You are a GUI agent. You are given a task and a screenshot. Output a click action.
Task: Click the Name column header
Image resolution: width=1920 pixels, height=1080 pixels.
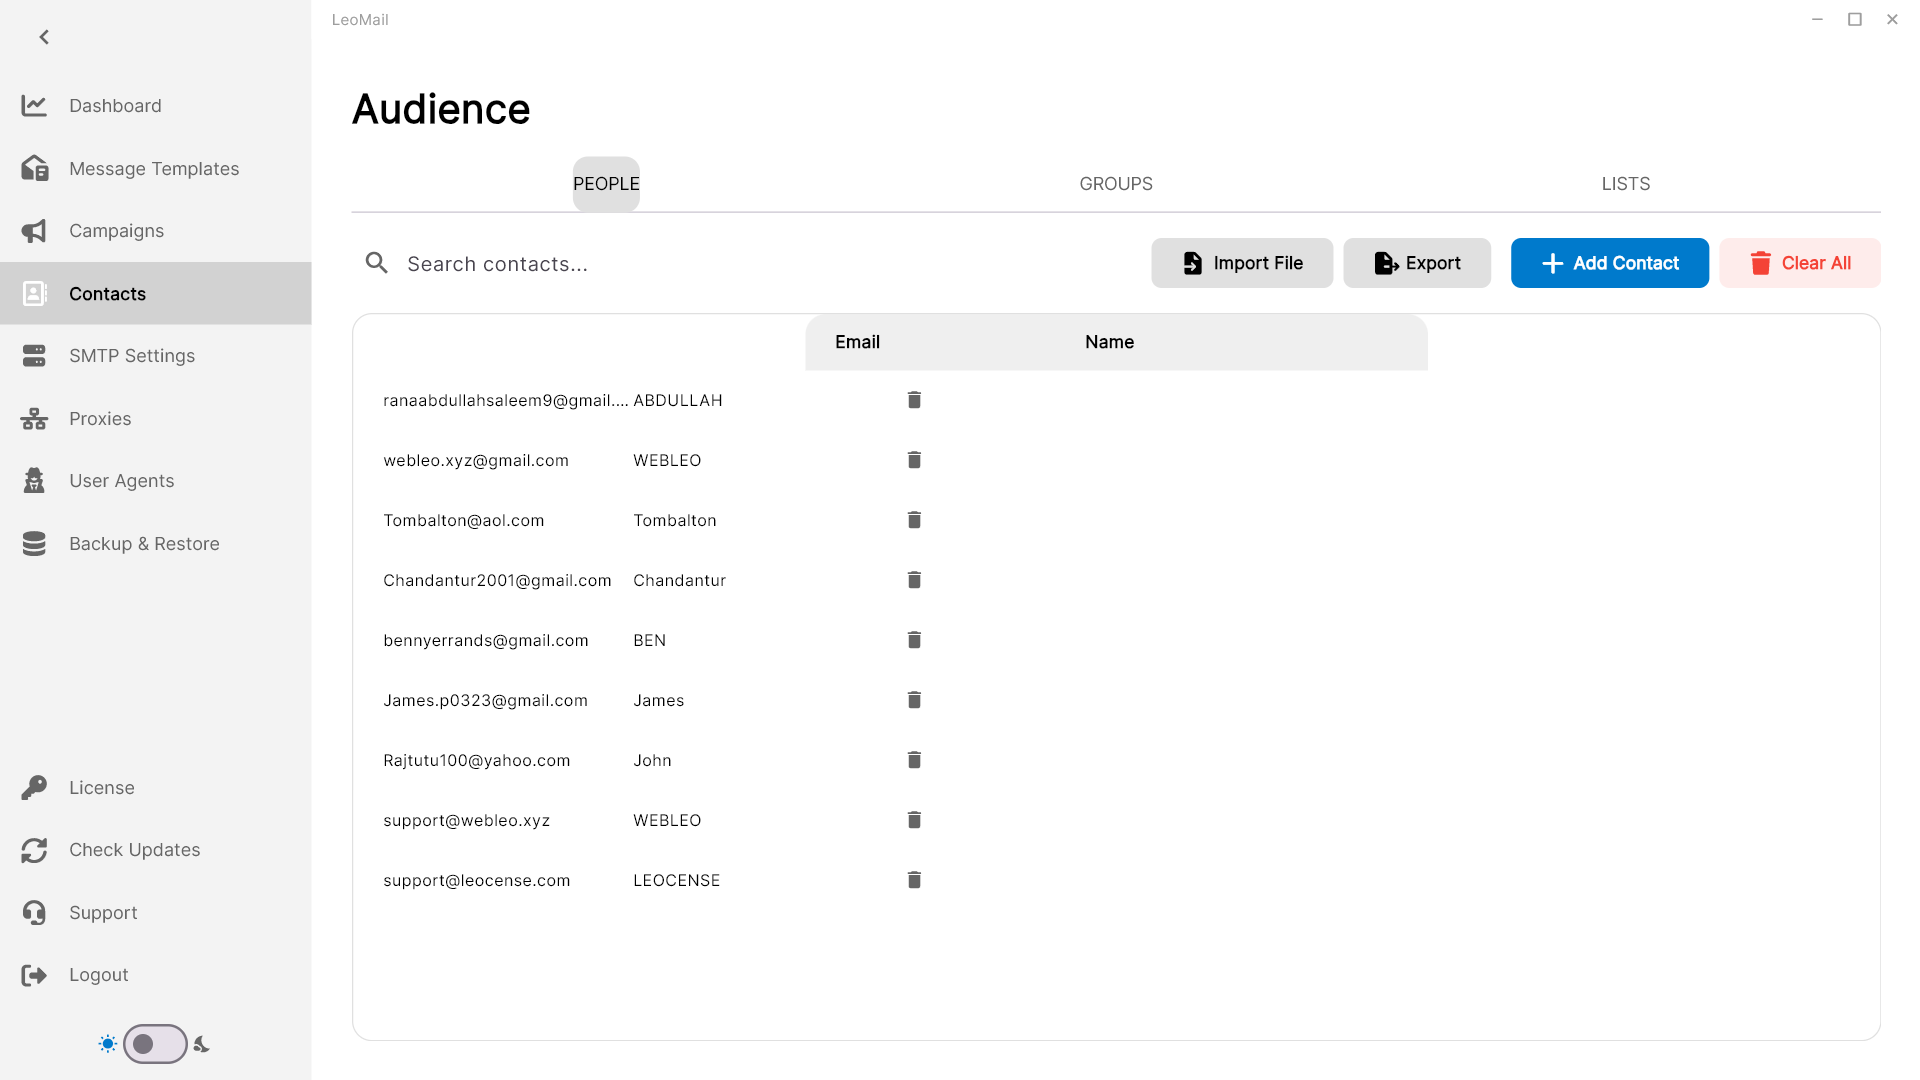pos(1109,342)
